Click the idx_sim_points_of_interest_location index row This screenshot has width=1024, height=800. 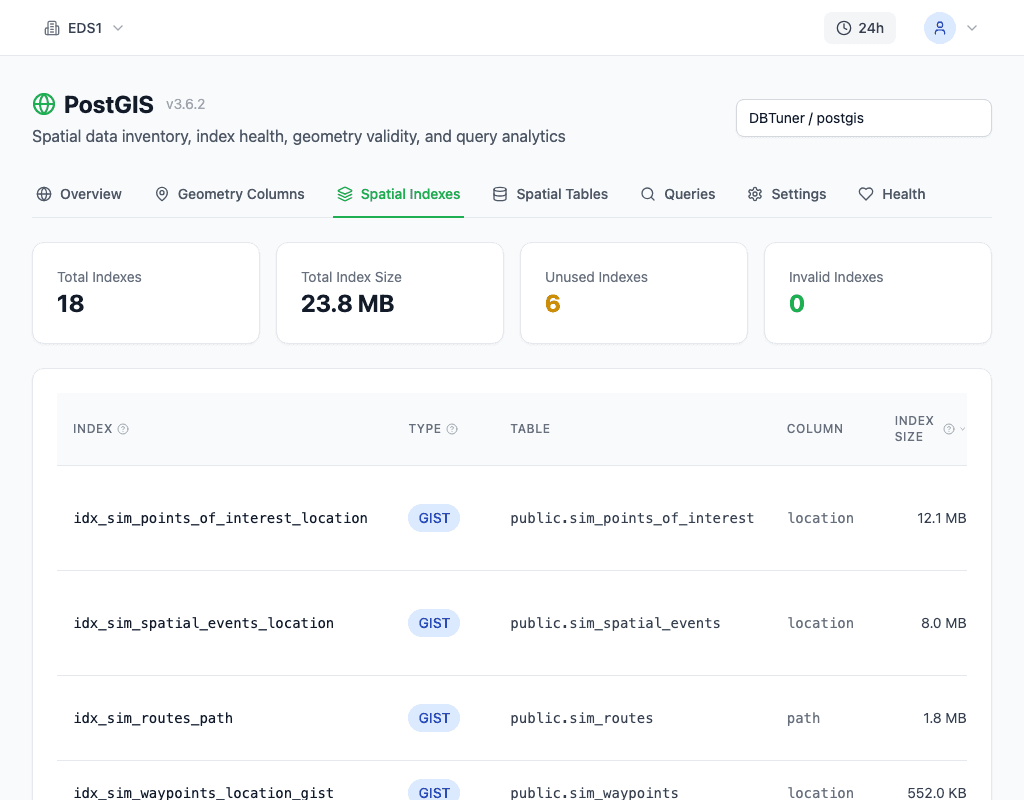tap(221, 518)
